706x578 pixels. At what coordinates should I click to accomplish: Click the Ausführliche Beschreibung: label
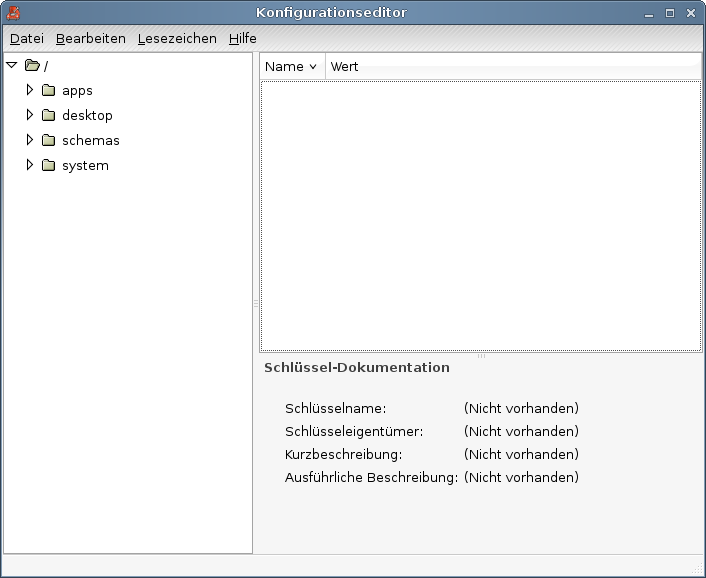[x=371, y=478]
